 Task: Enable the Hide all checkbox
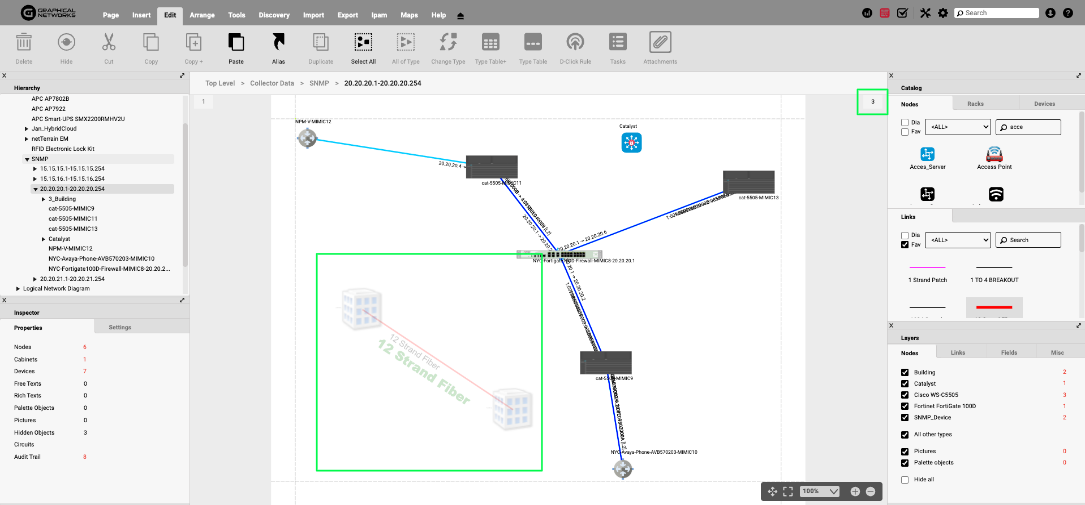click(905, 480)
